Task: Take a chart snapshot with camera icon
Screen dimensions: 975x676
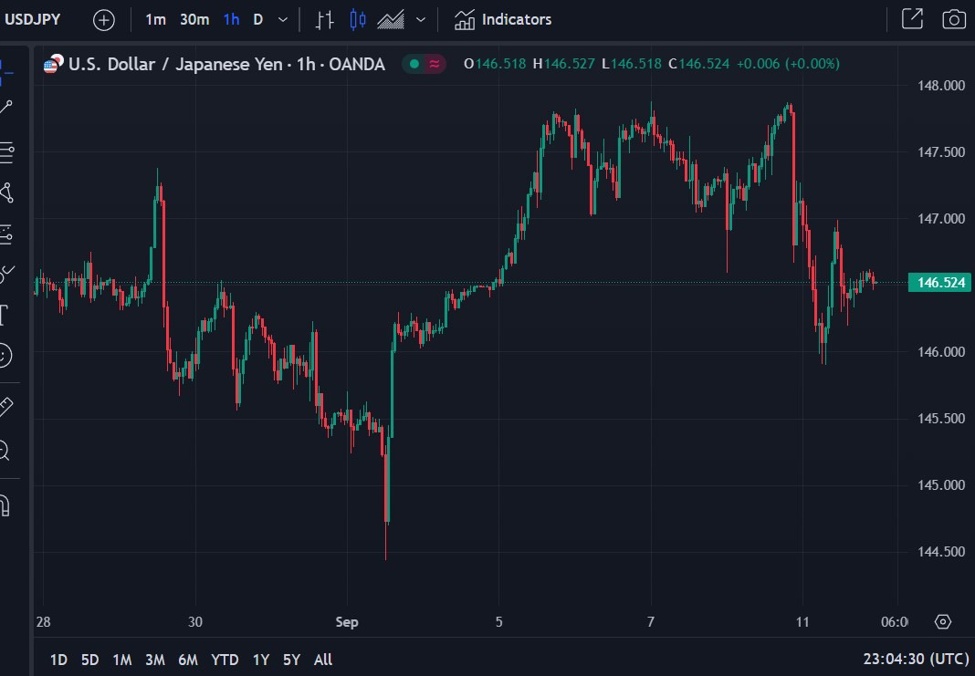Action: click(x=954, y=19)
